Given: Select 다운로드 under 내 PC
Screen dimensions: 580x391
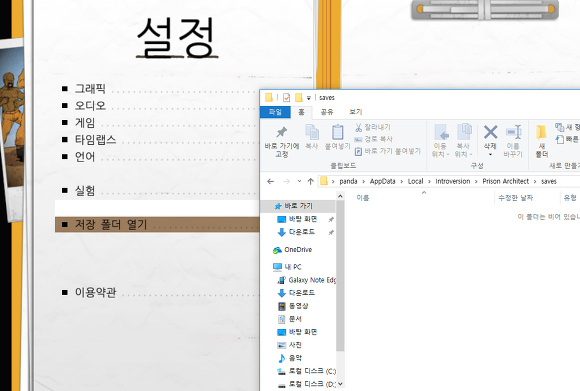Looking at the screenshot, I should [x=301, y=293].
